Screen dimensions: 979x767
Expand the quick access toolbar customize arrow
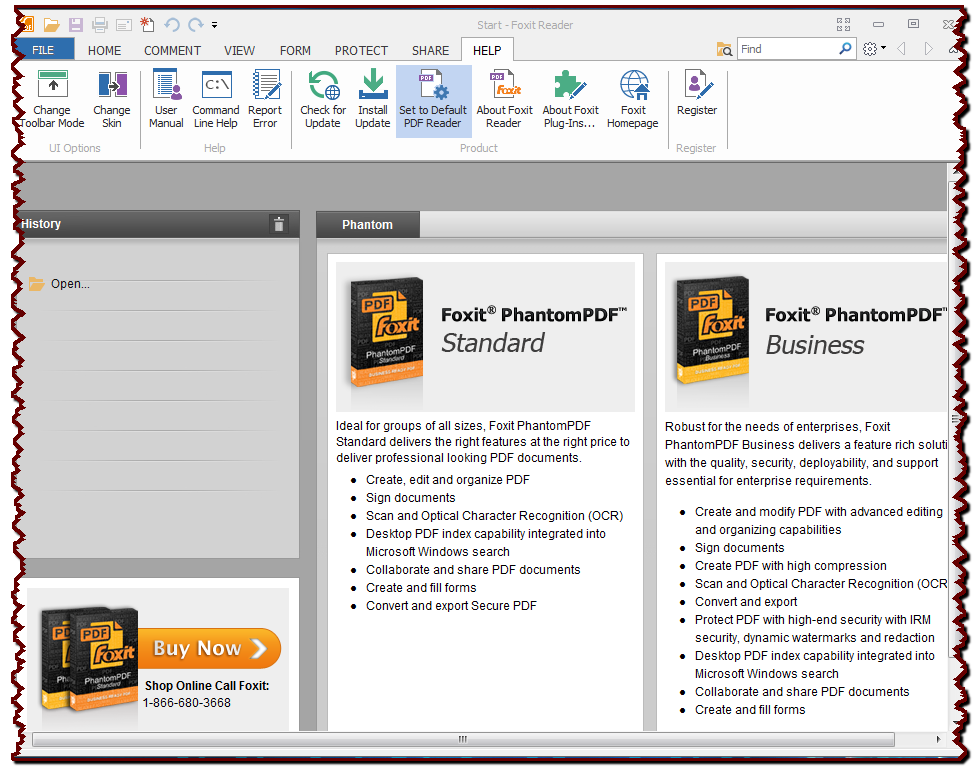click(x=214, y=25)
